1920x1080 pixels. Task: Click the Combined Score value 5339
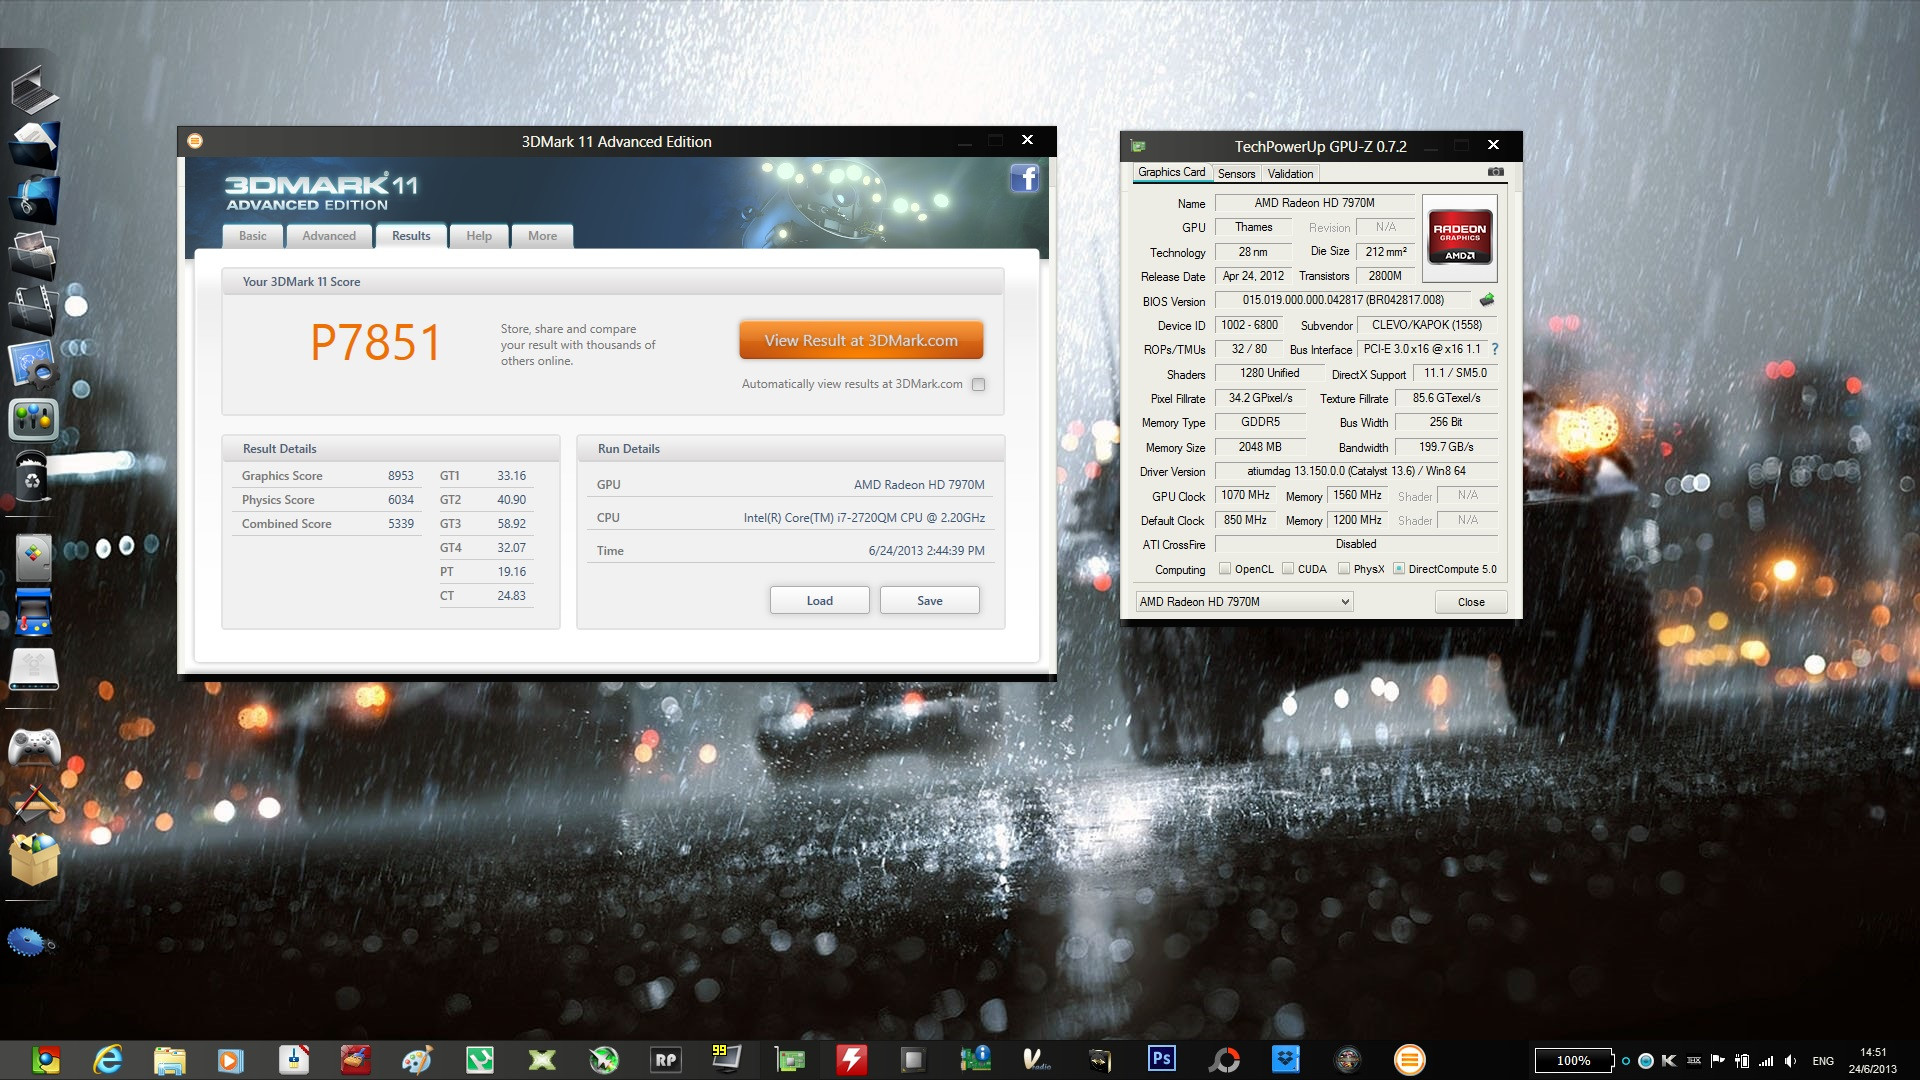pos(401,524)
